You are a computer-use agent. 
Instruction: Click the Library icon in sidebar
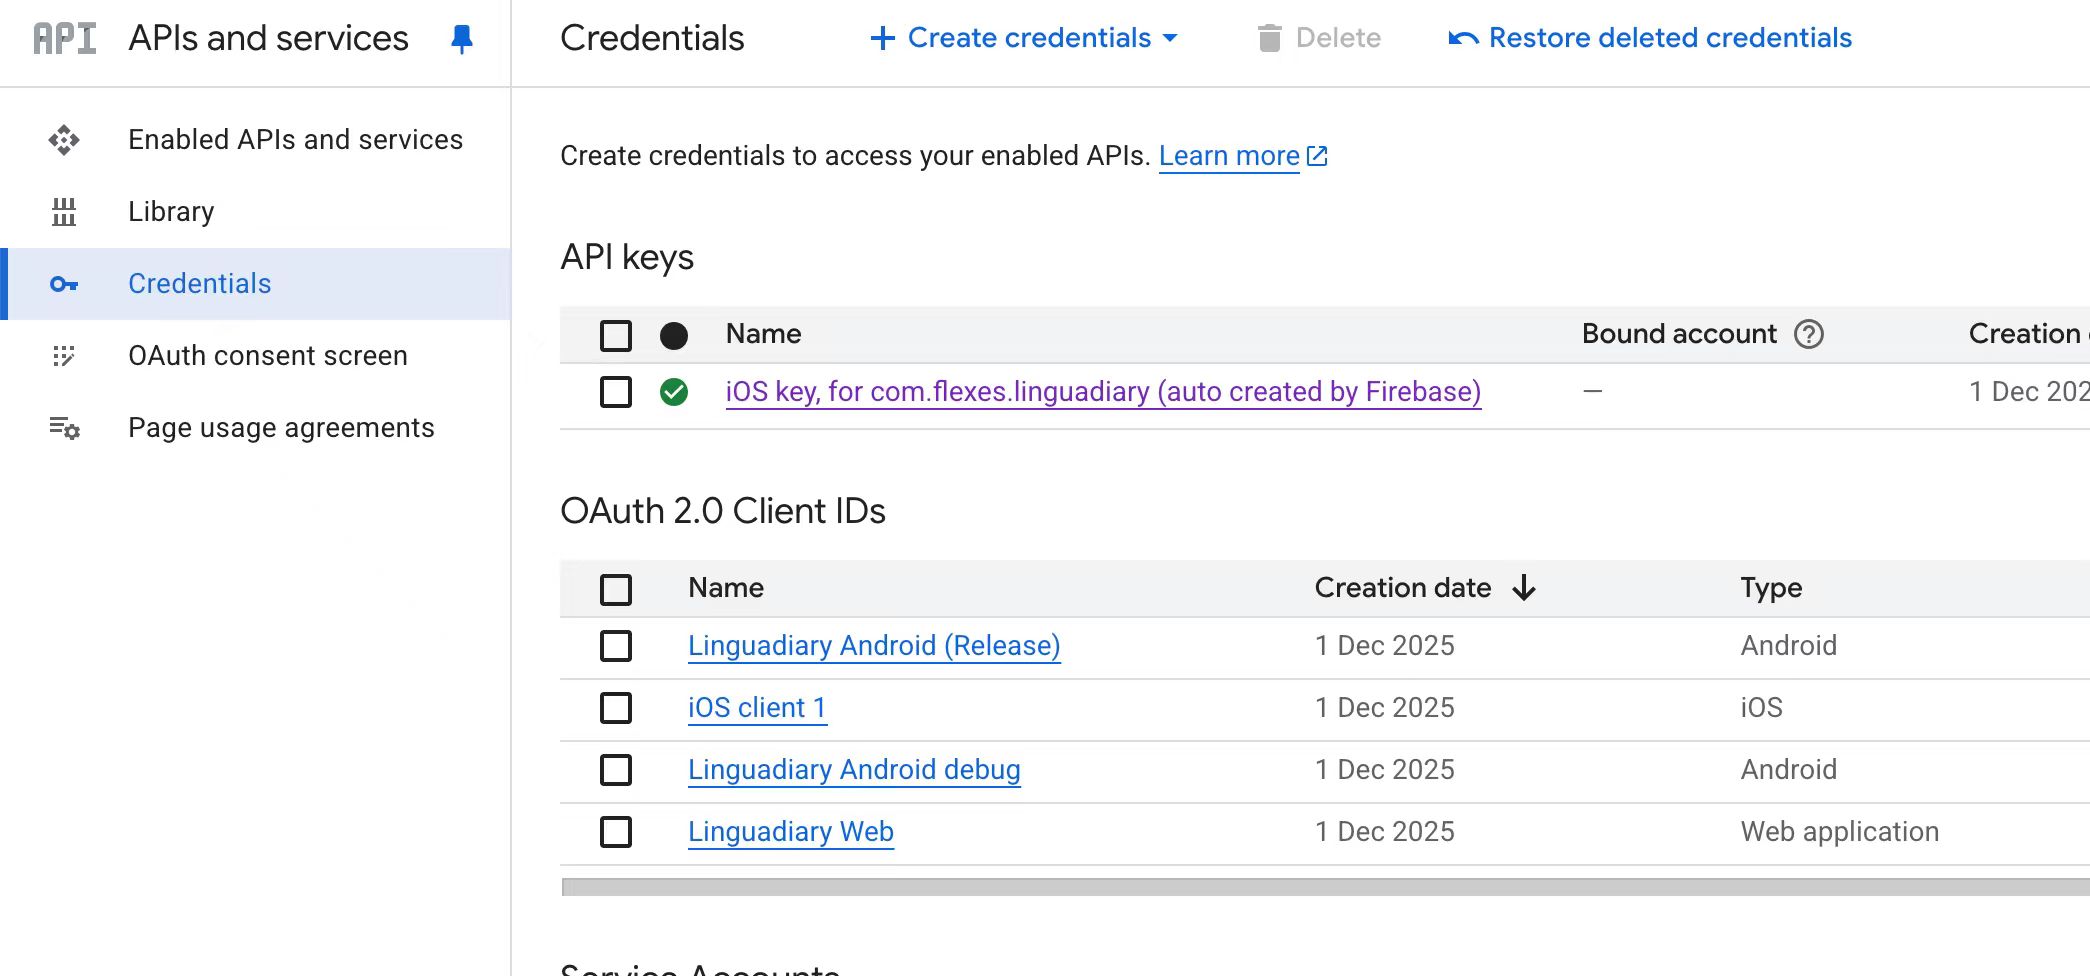(x=64, y=212)
